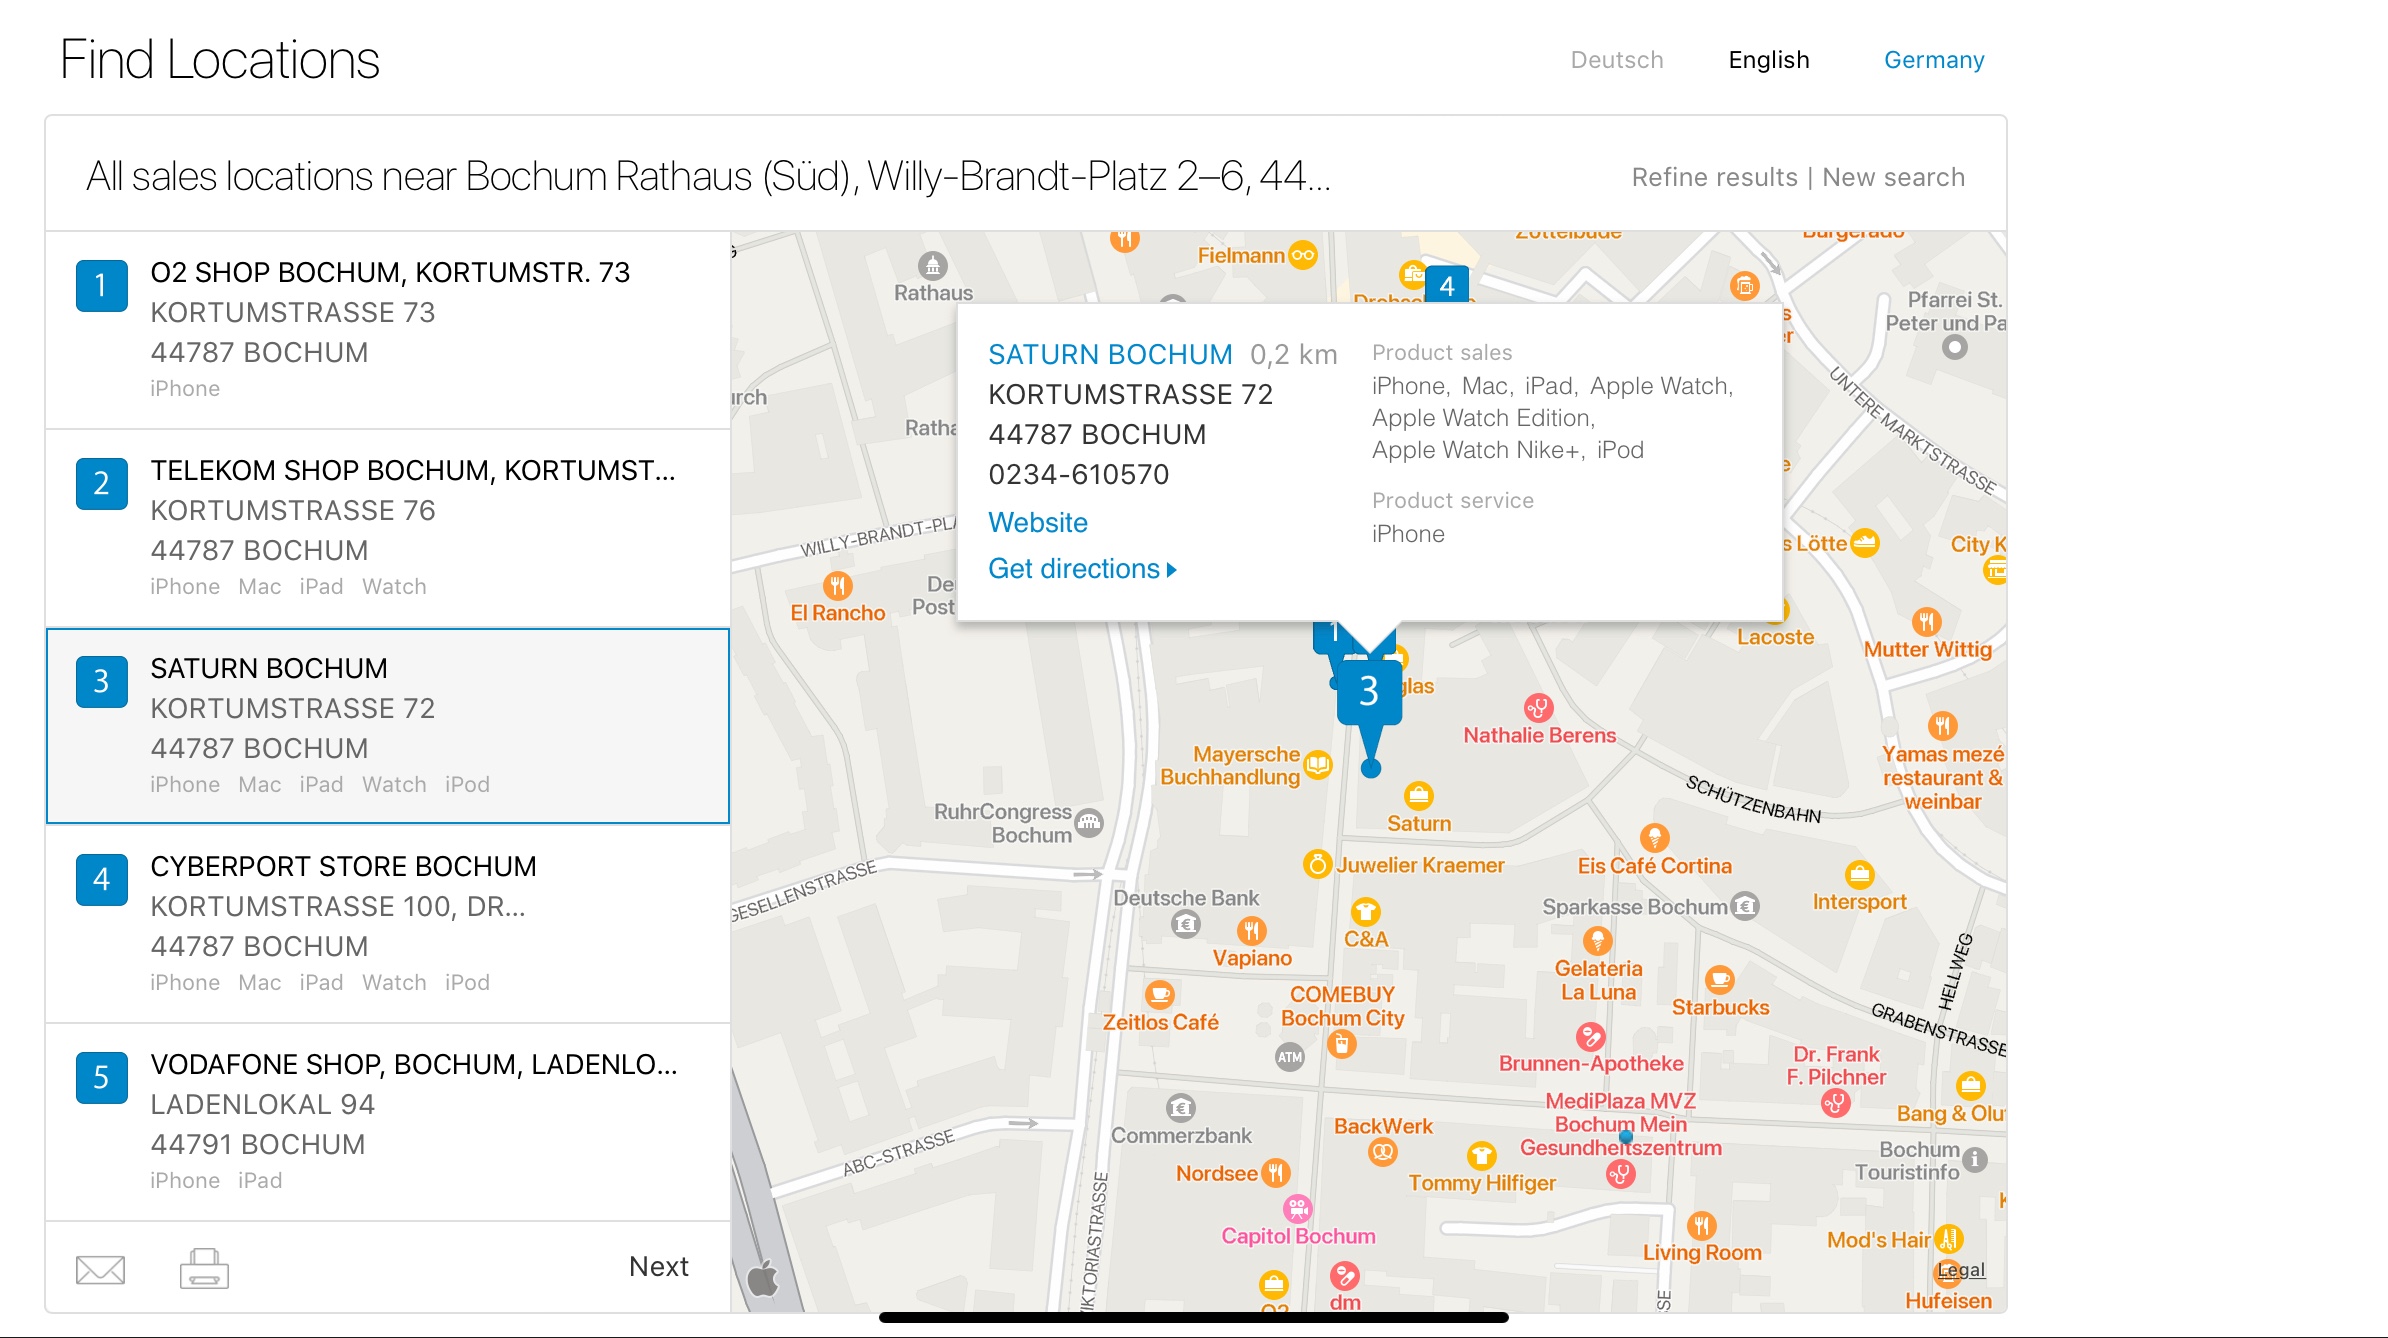Click the Legal link on map

tap(1961, 1270)
